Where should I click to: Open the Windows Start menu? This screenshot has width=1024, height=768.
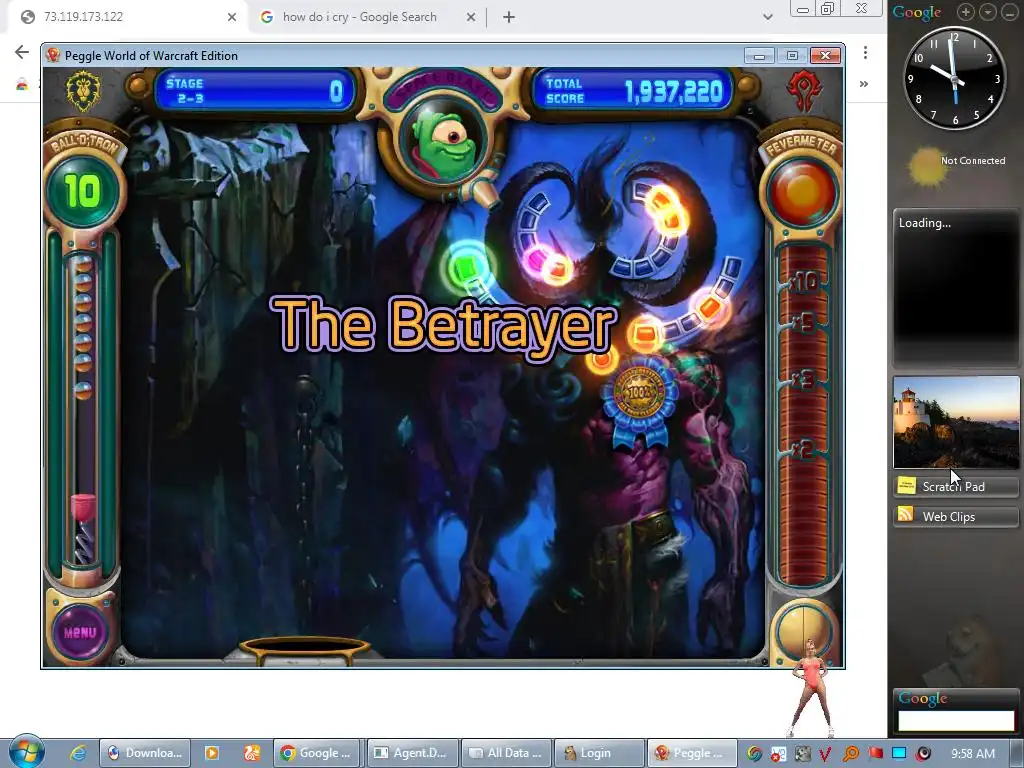pyautogui.click(x=26, y=752)
